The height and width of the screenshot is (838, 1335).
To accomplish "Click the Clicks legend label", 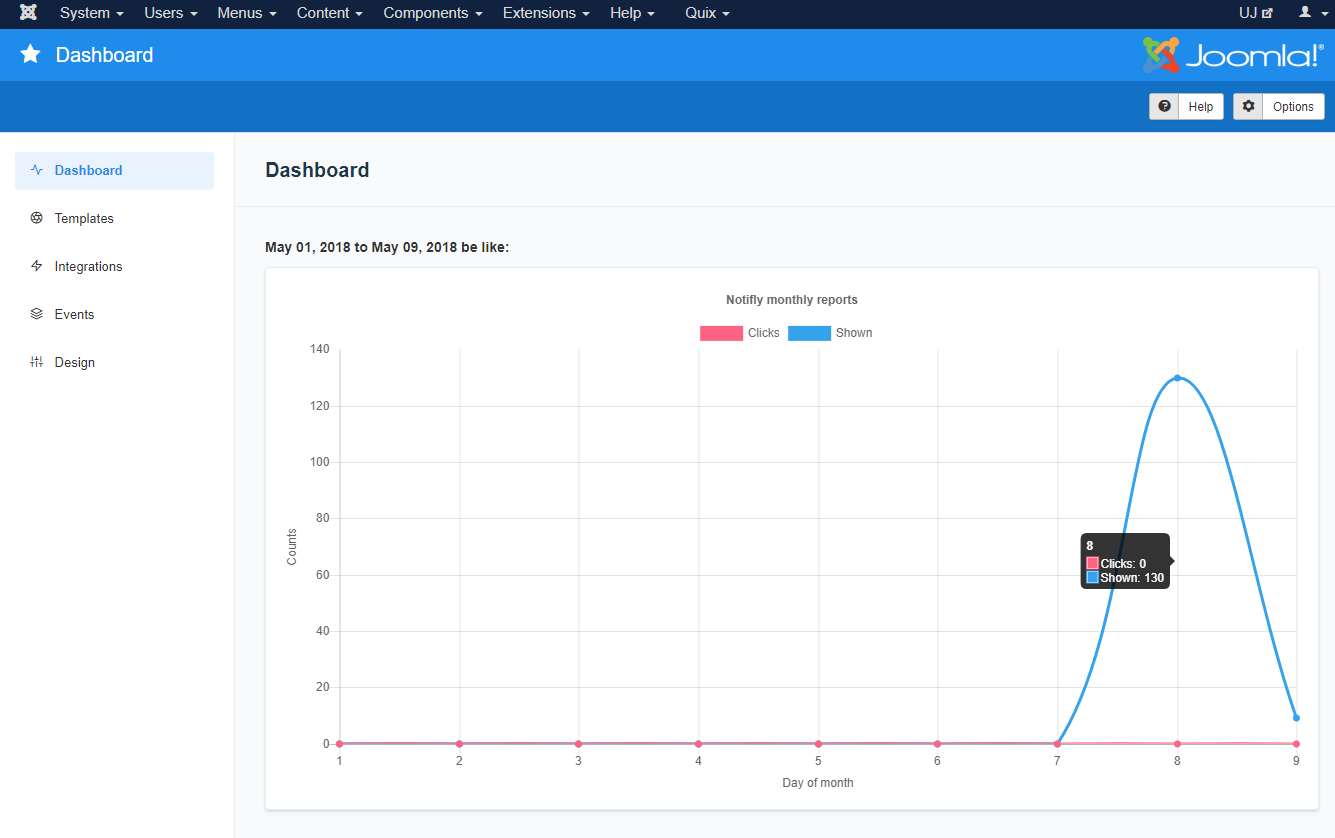I will [764, 333].
